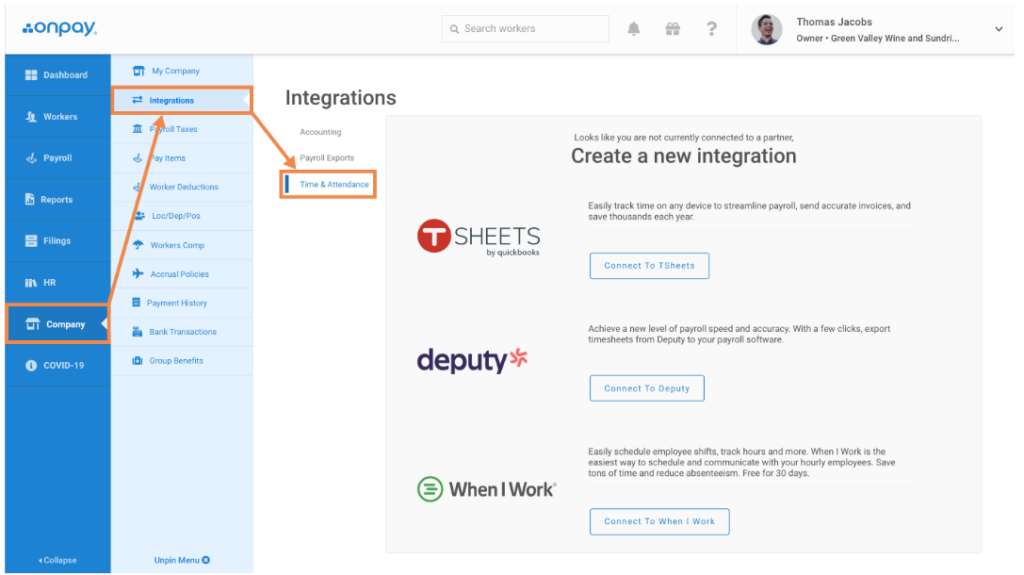The width and height of the screenshot is (1024, 575).
Task: Expand the user account dropdown arrow
Action: point(999,29)
